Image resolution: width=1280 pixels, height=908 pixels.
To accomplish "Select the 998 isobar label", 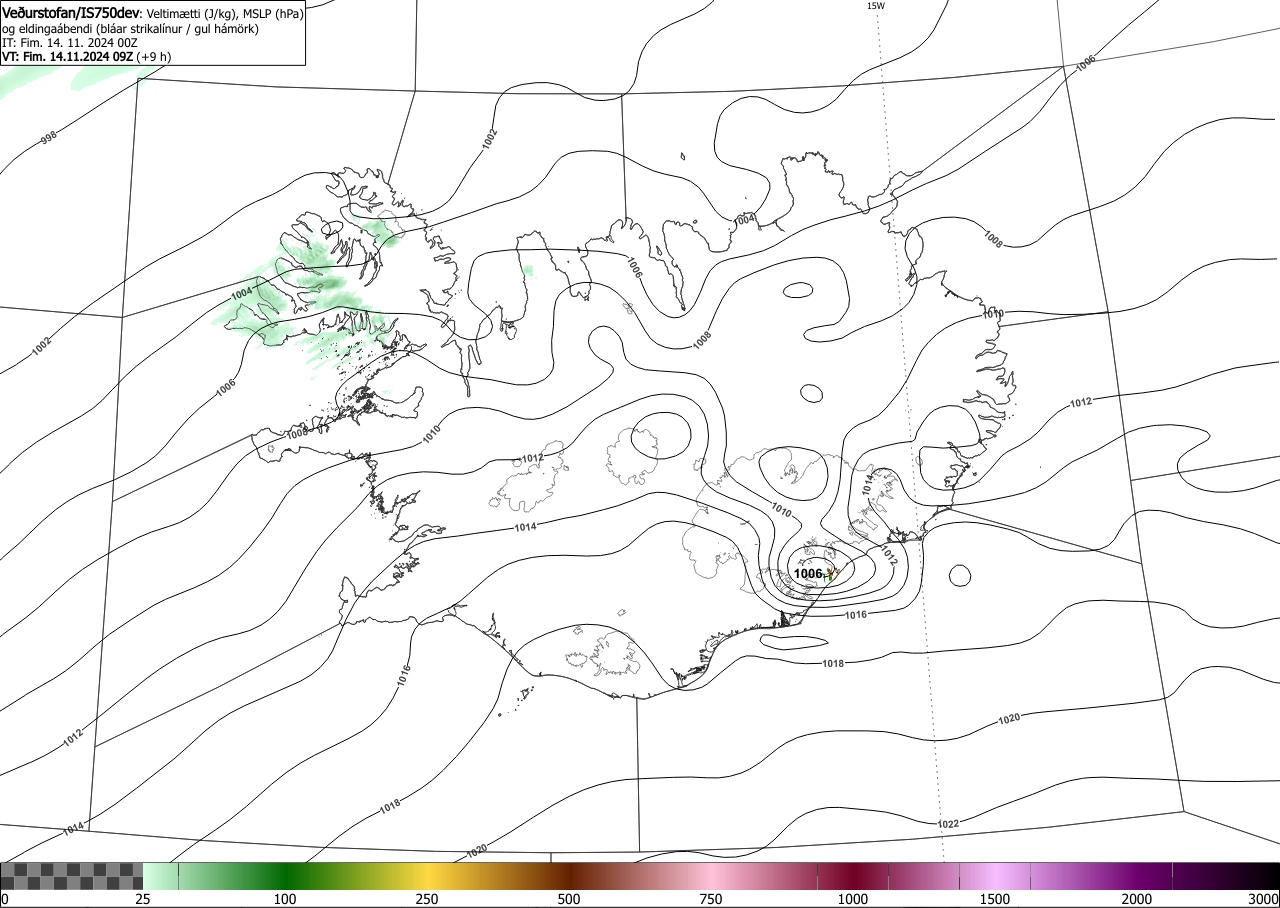I will tap(48, 137).
